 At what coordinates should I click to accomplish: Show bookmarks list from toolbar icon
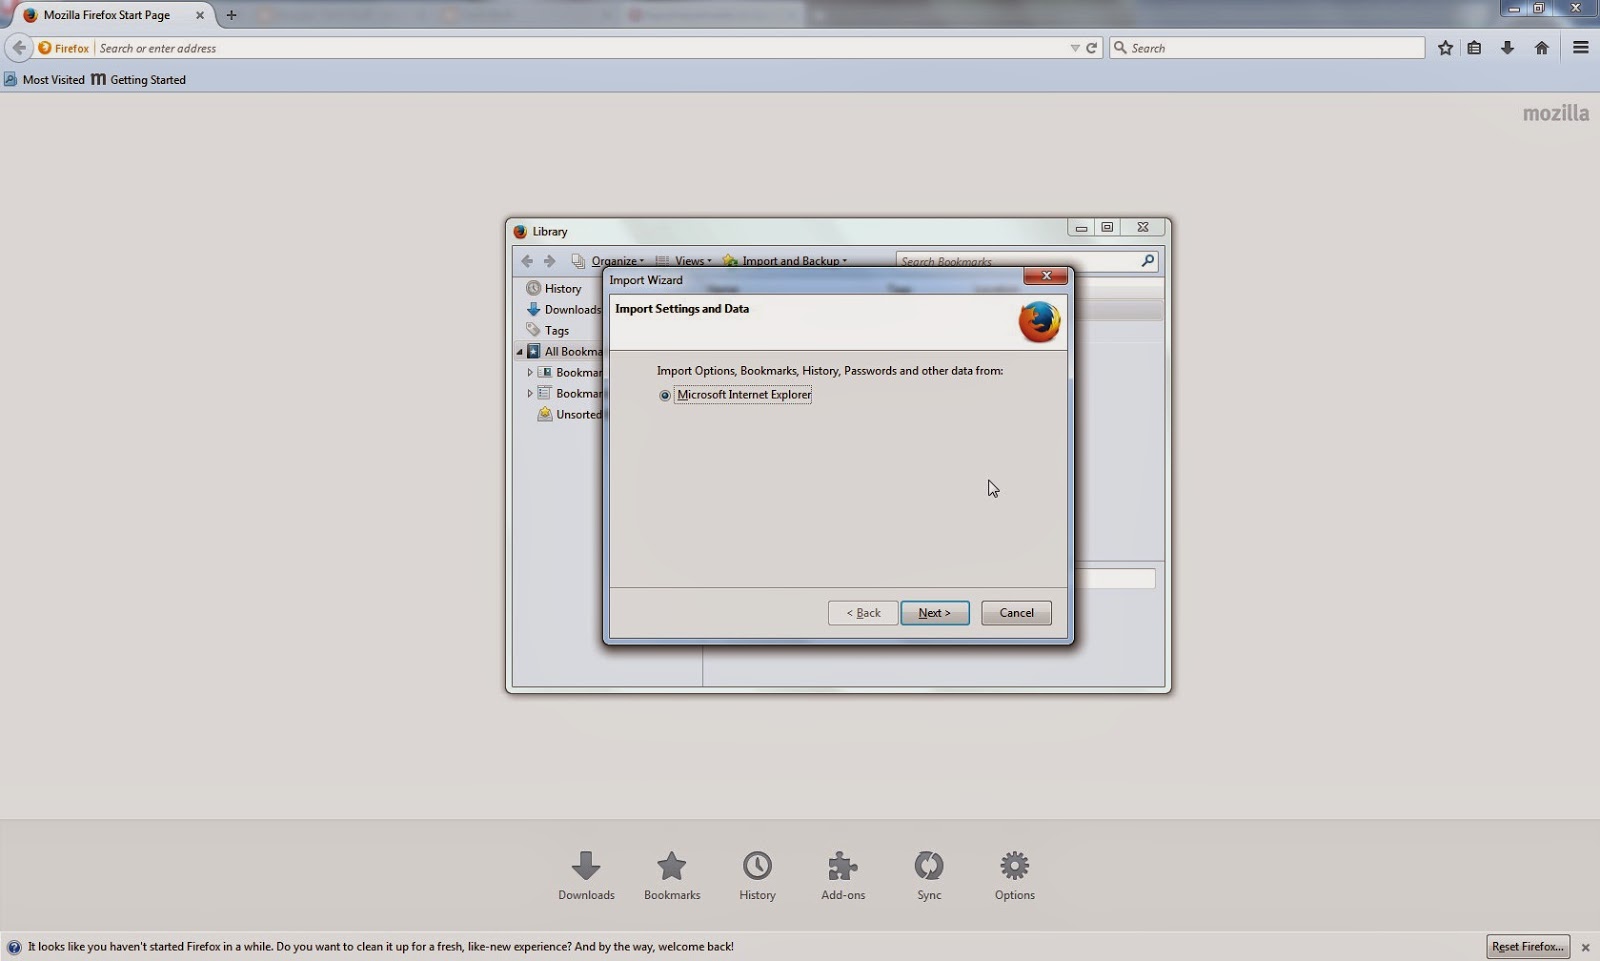1474,47
